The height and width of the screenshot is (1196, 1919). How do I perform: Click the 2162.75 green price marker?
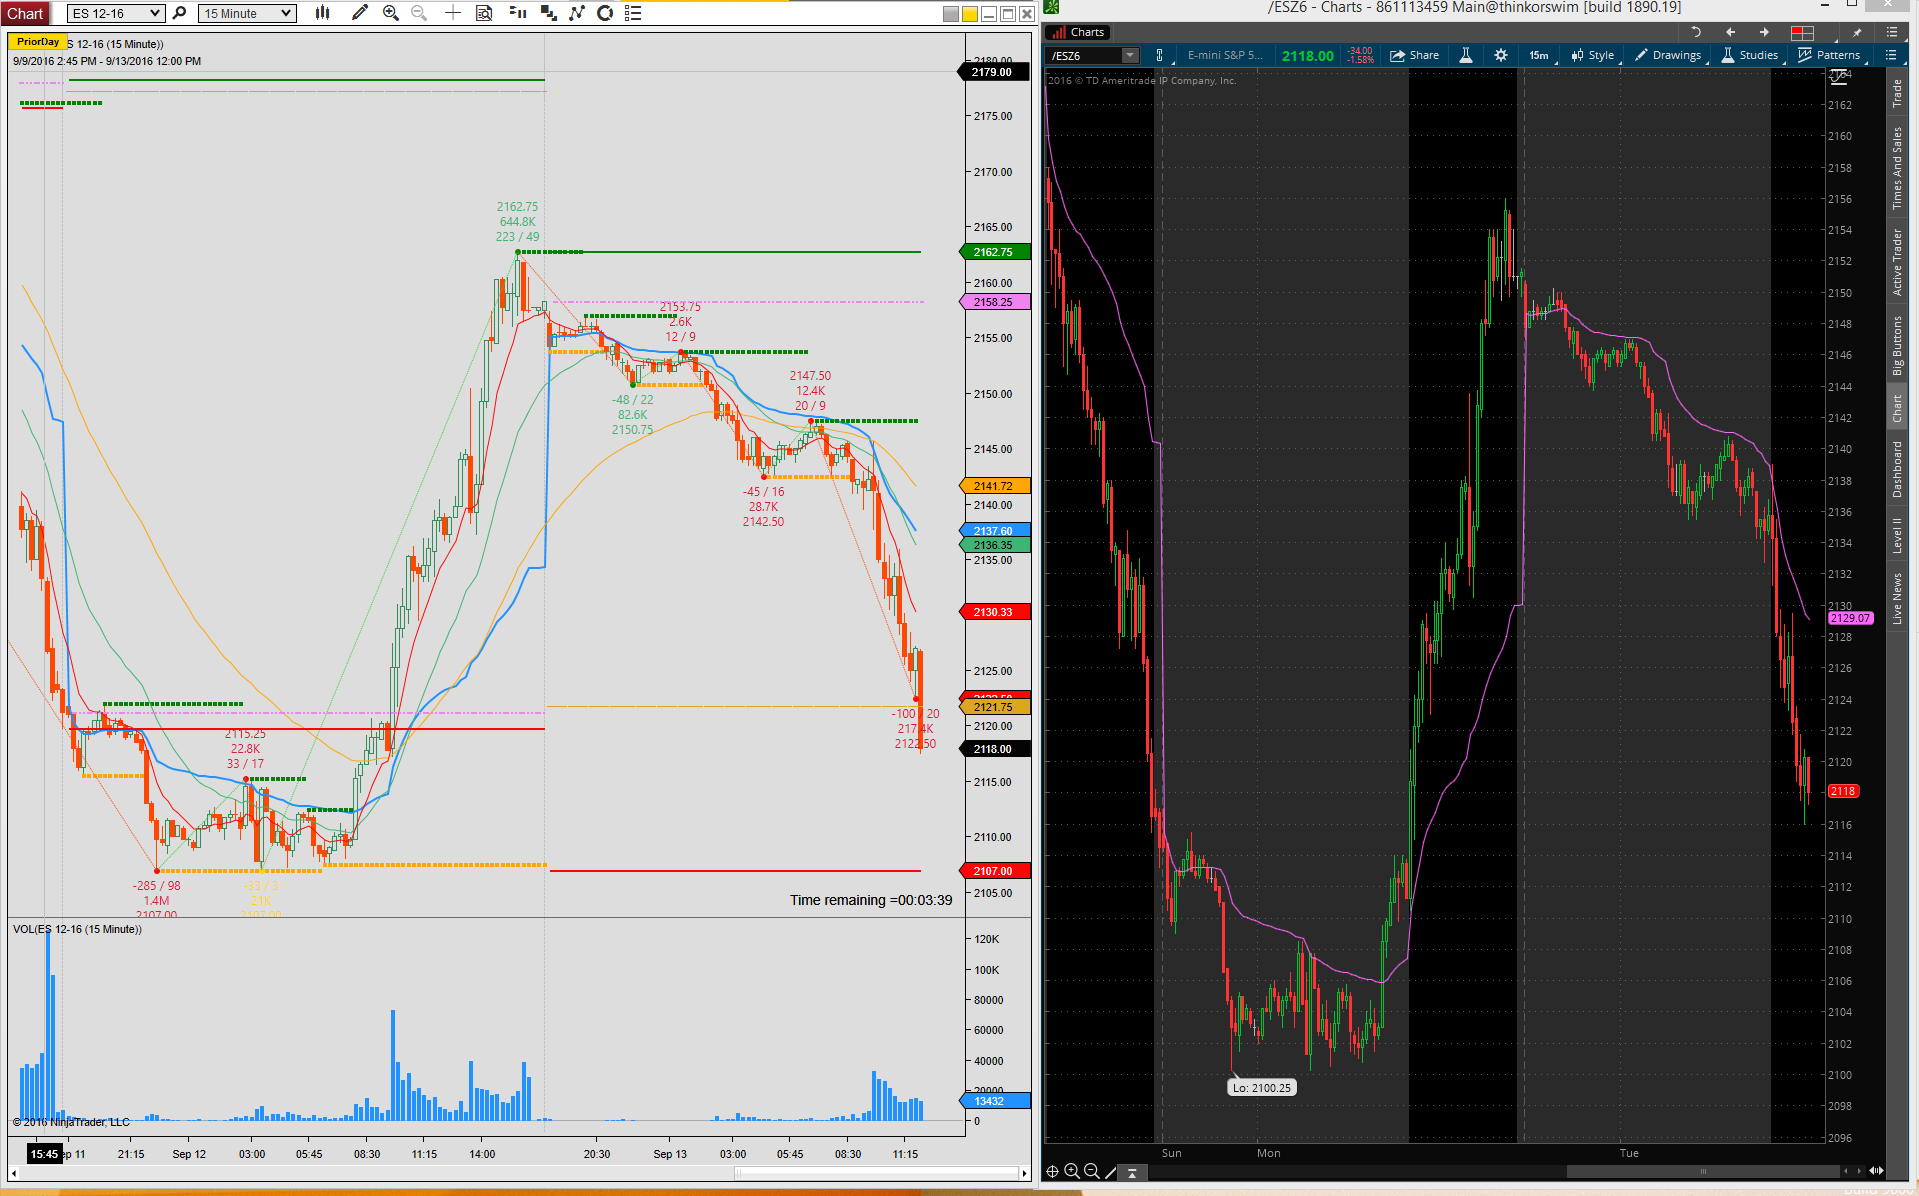[994, 252]
